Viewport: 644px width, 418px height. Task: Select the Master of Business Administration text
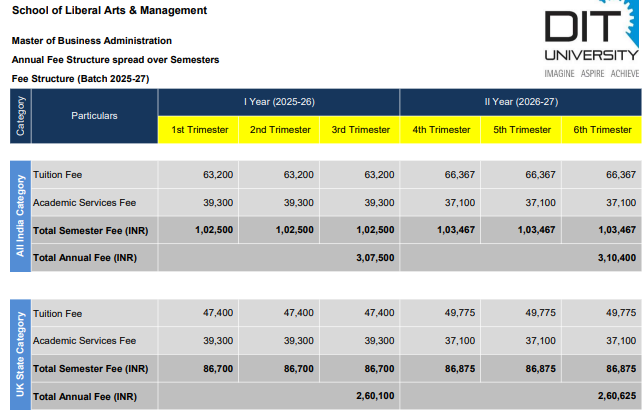pyautogui.click(x=91, y=41)
